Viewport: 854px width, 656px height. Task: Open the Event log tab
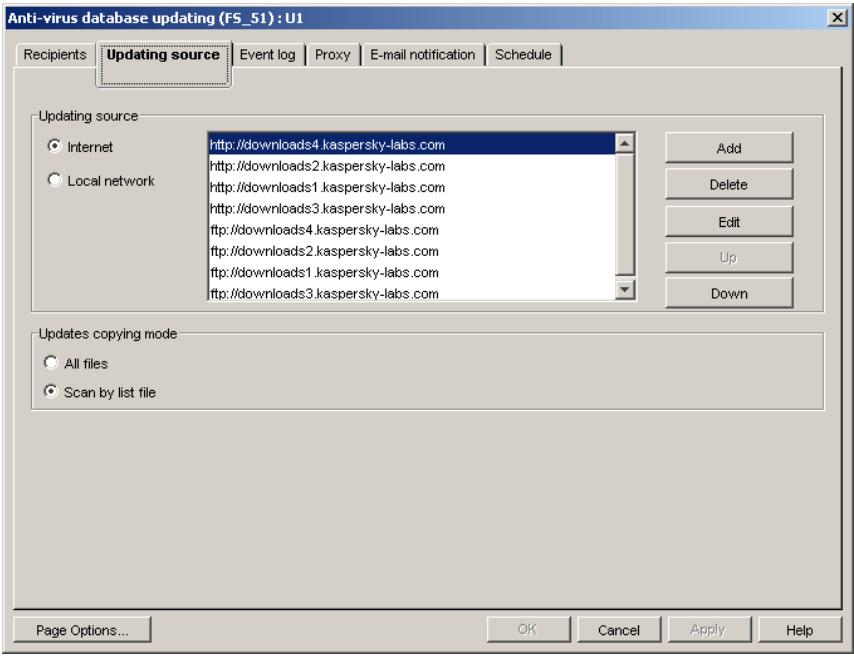coord(267,54)
